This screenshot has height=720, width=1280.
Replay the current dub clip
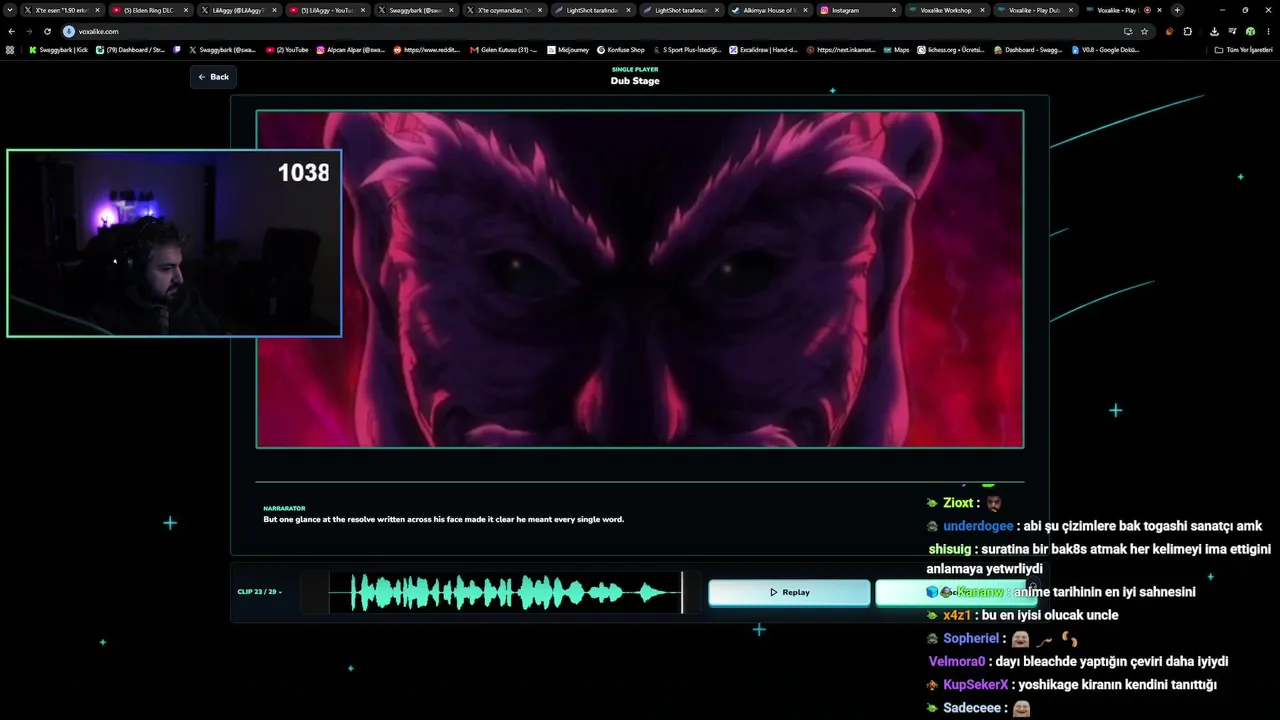(789, 592)
